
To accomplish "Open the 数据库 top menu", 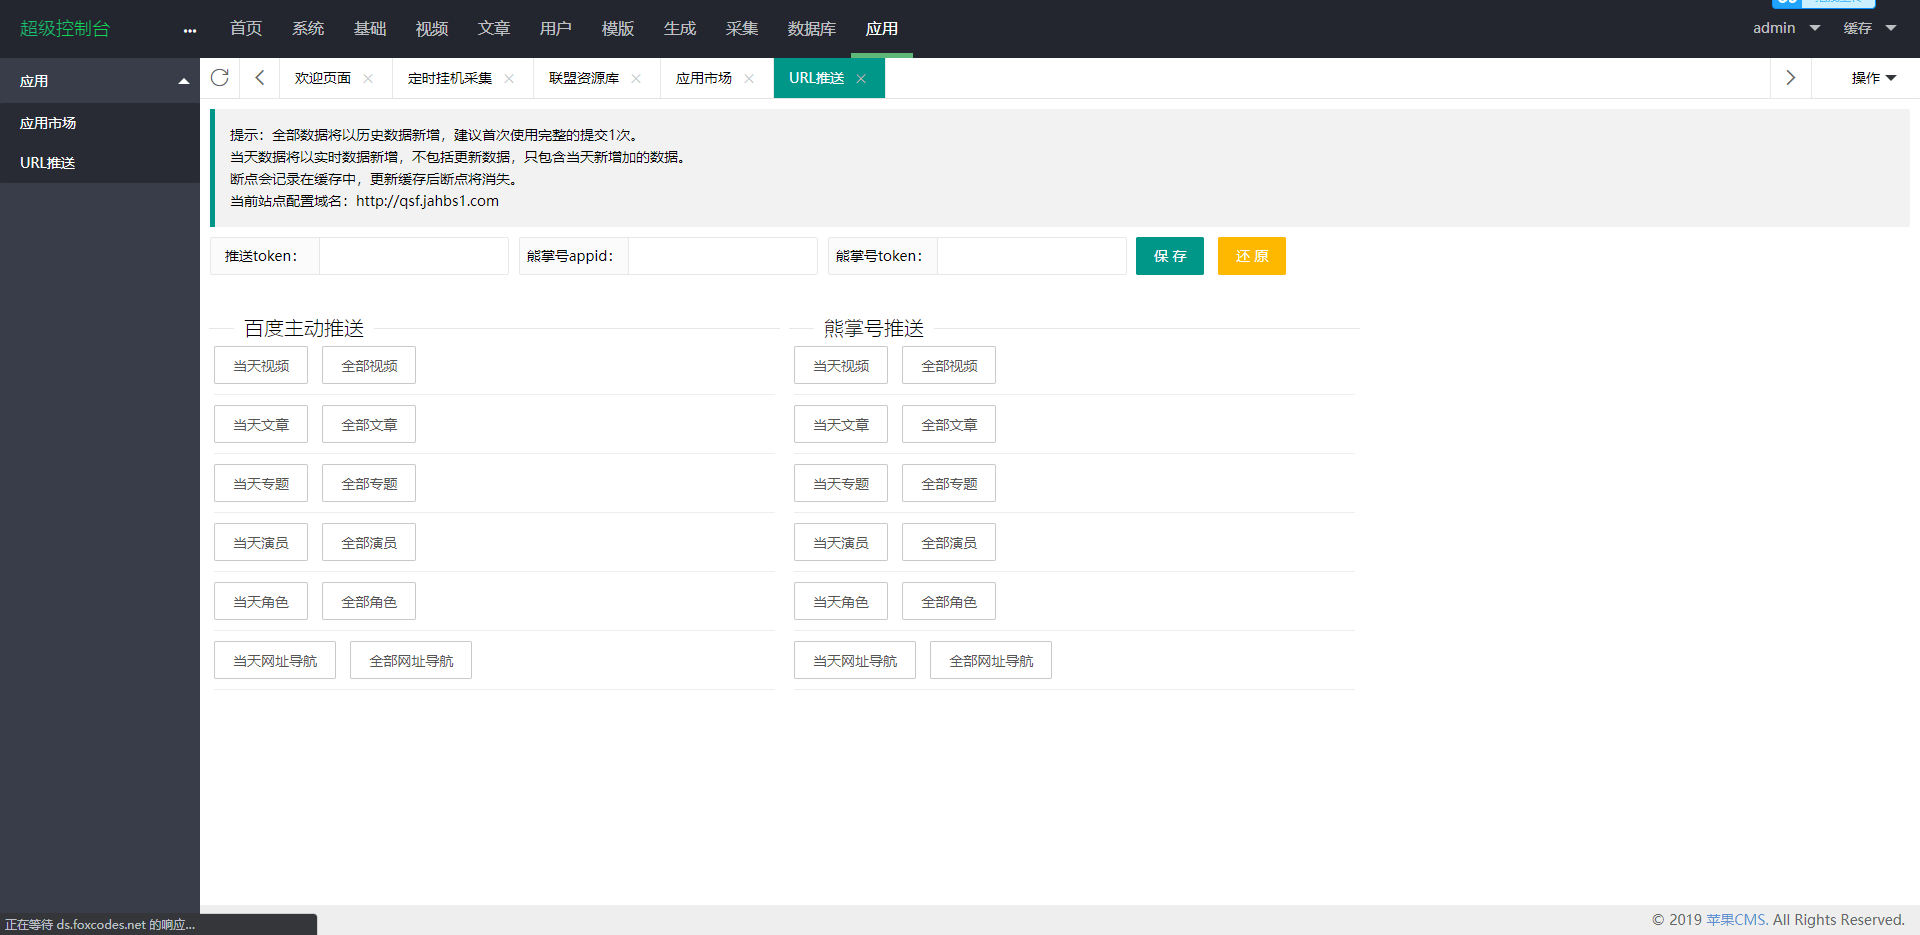I will pyautogui.click(x=812, y=28).
